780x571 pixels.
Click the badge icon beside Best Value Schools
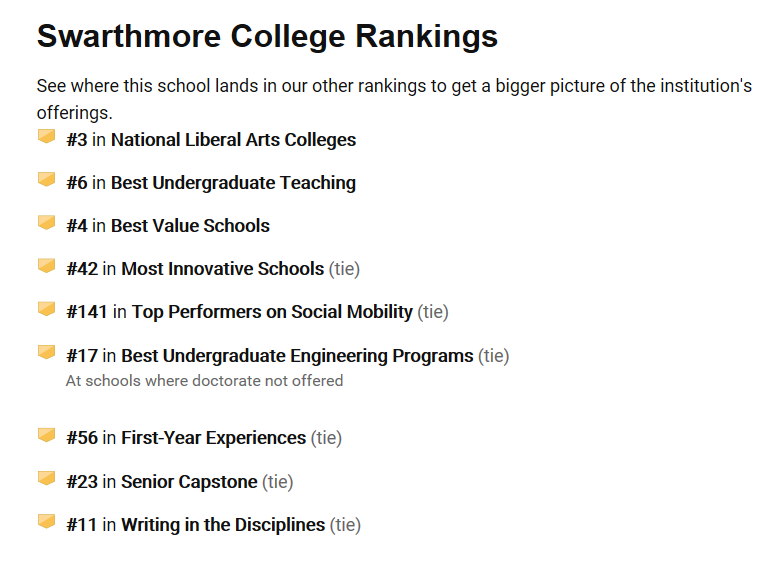point(46,223)
